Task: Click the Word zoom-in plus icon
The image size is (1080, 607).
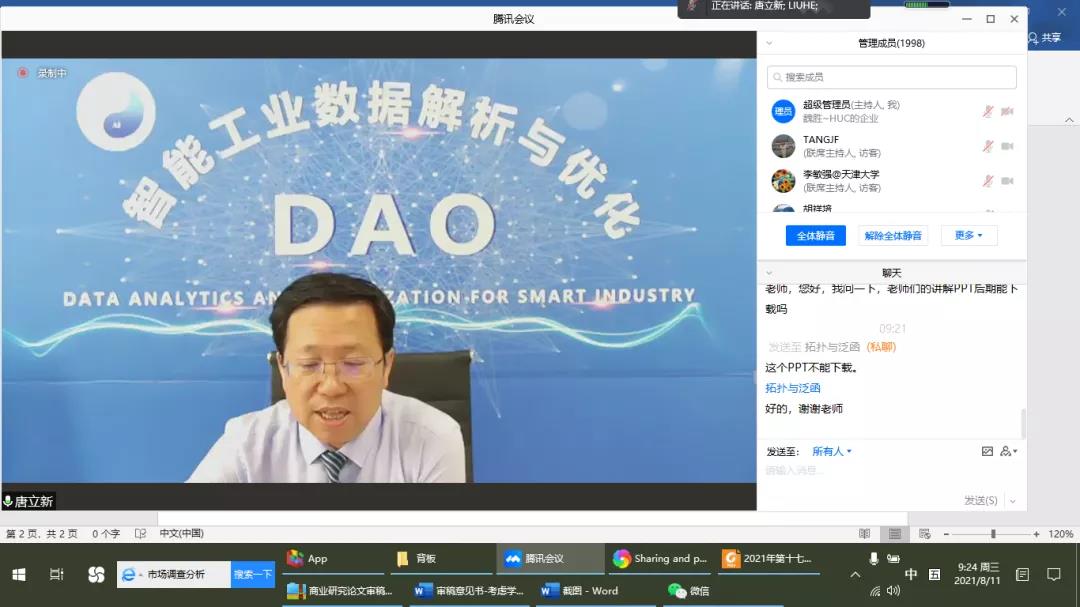Action: [1036, 534]
